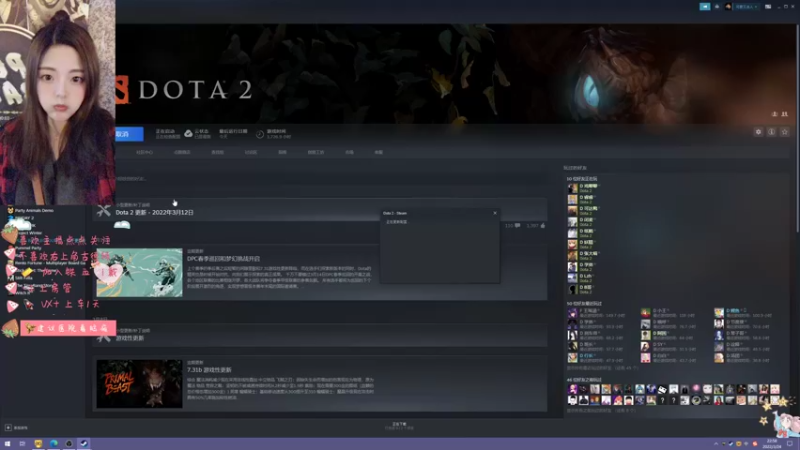Open the first game subnav tab (Community Hub)
This screenshot has width=800, height=450.
(x=144, y=152)
